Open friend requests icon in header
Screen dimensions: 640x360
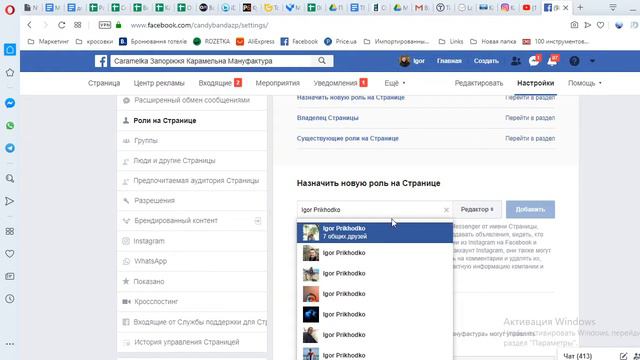516,61
